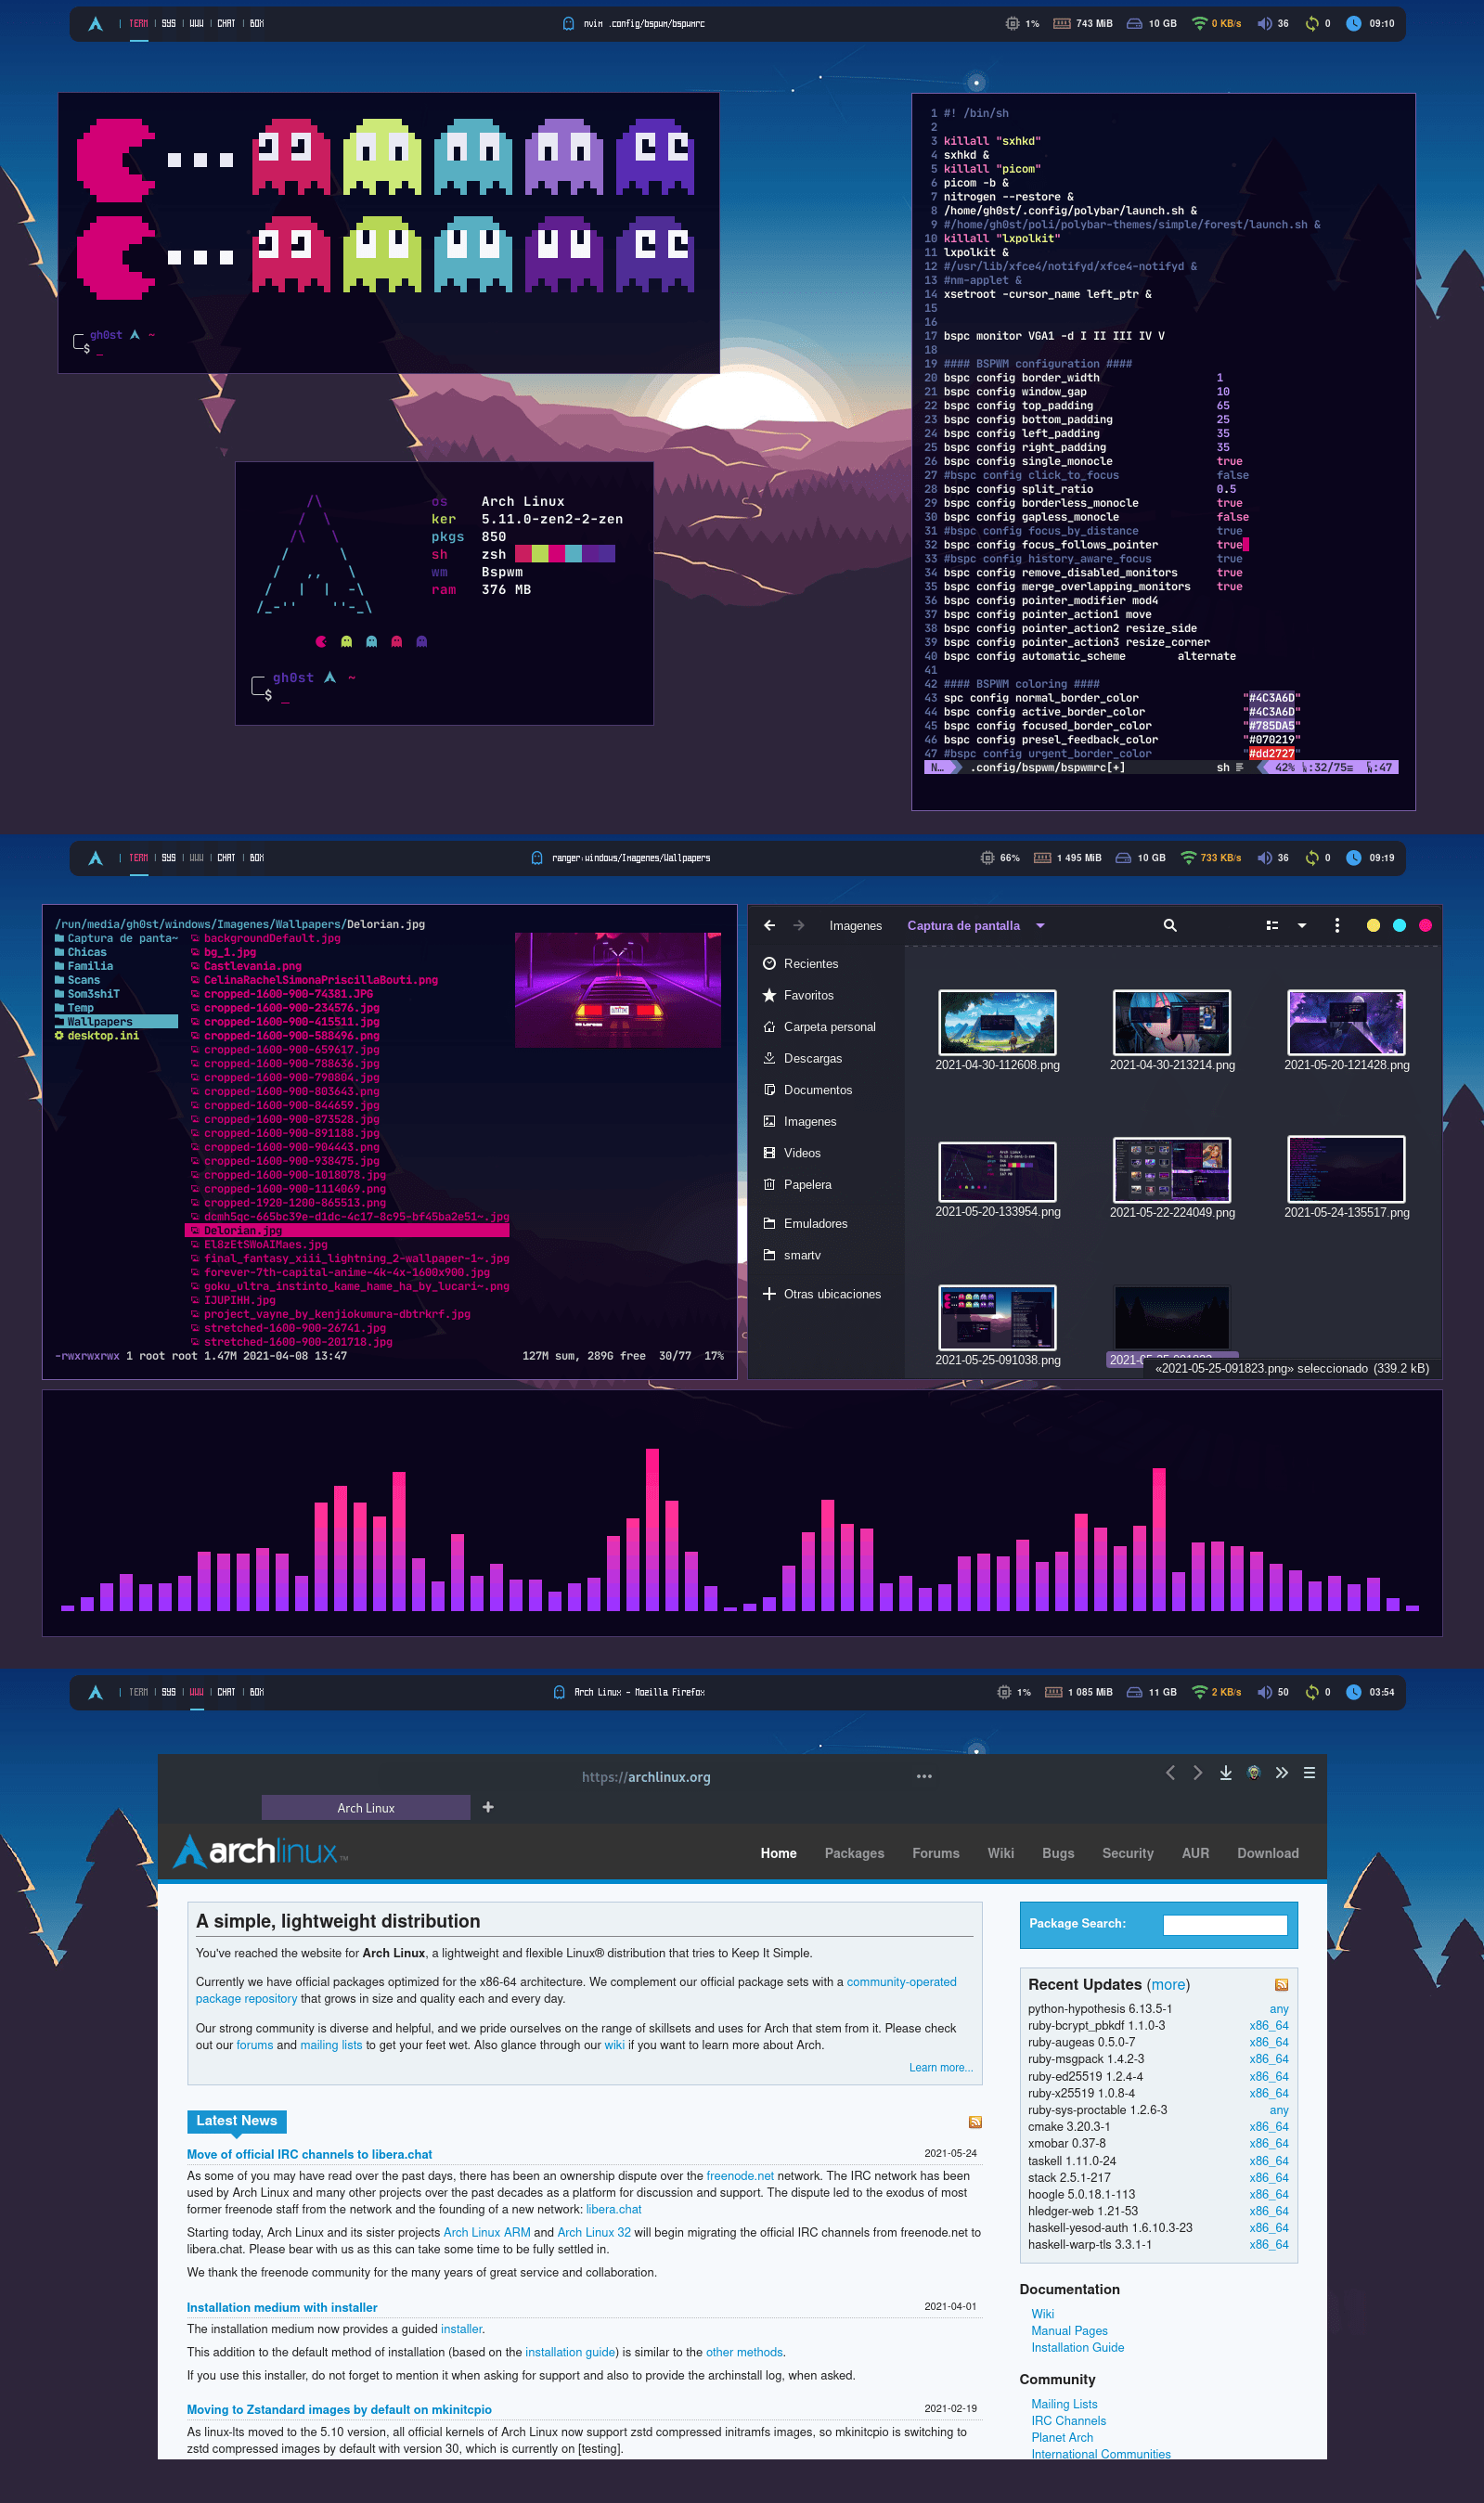Click Arch Linux logo on website
Screen dimensions: 1484x2503
[261, 1851]
